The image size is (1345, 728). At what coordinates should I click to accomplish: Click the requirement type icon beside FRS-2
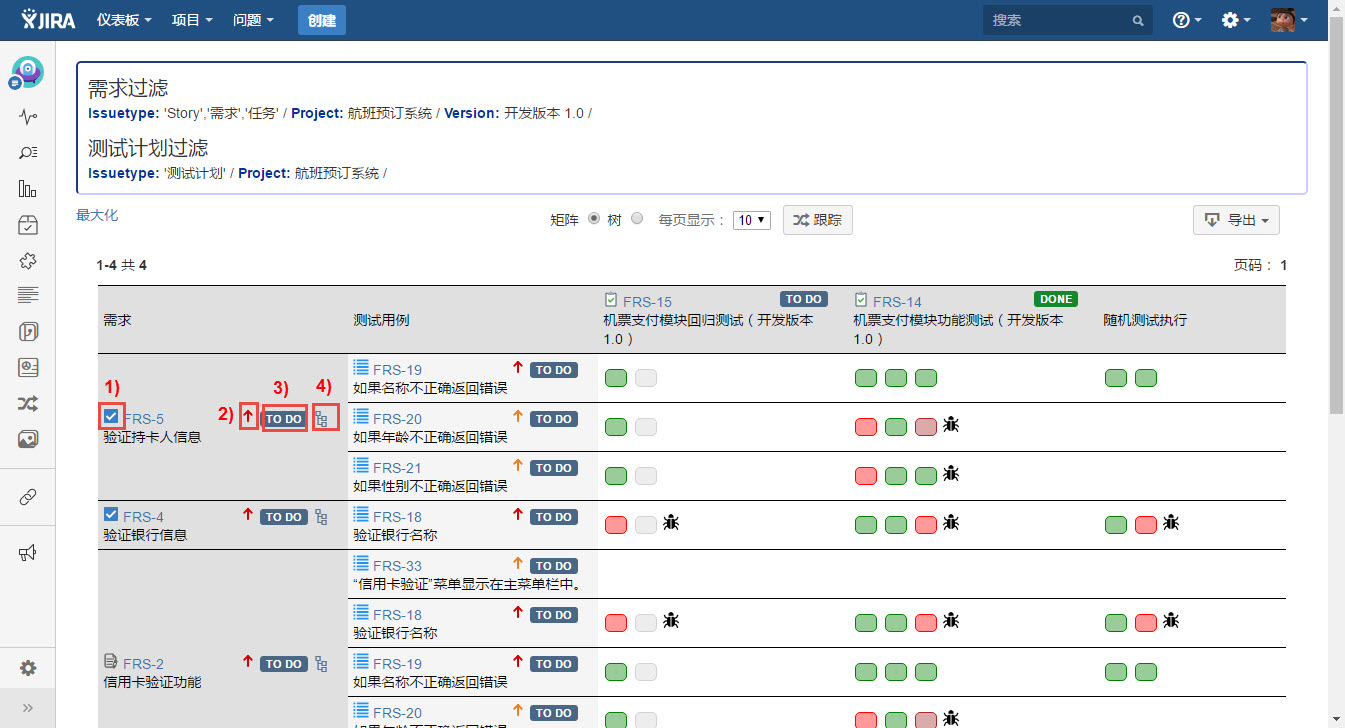pos(111,662)
